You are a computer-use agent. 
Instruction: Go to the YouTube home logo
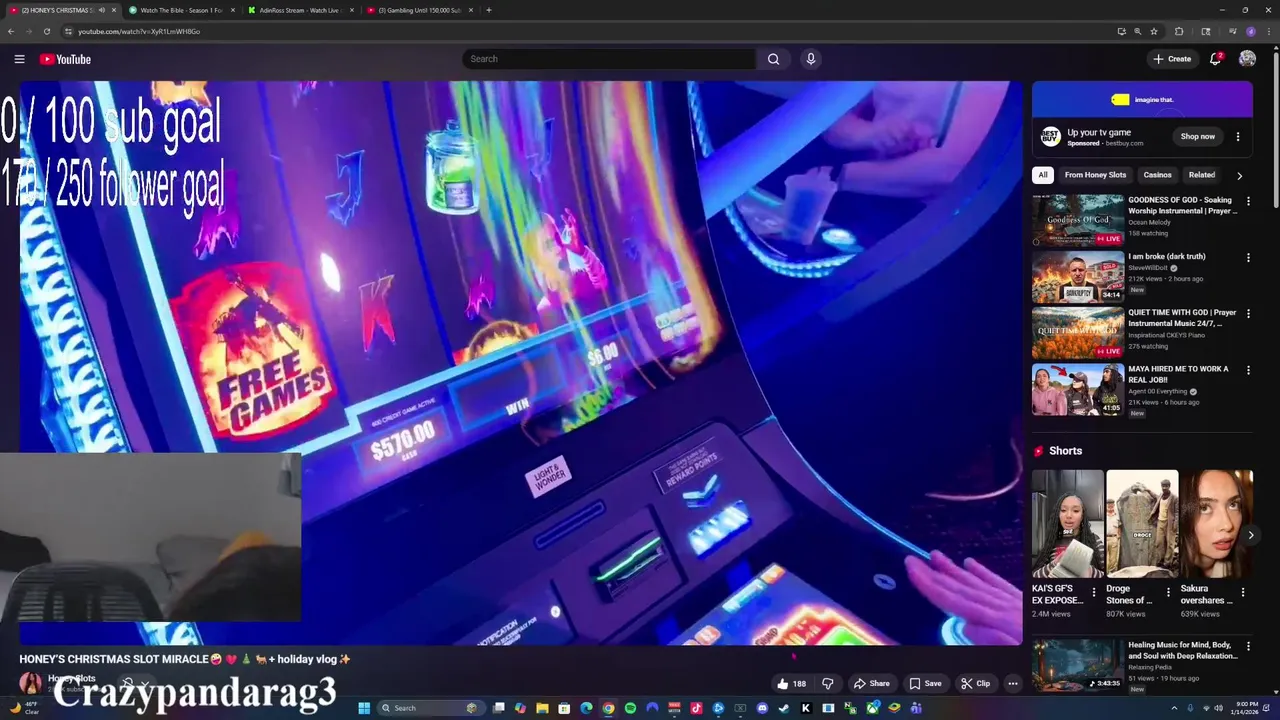[65, 59]
